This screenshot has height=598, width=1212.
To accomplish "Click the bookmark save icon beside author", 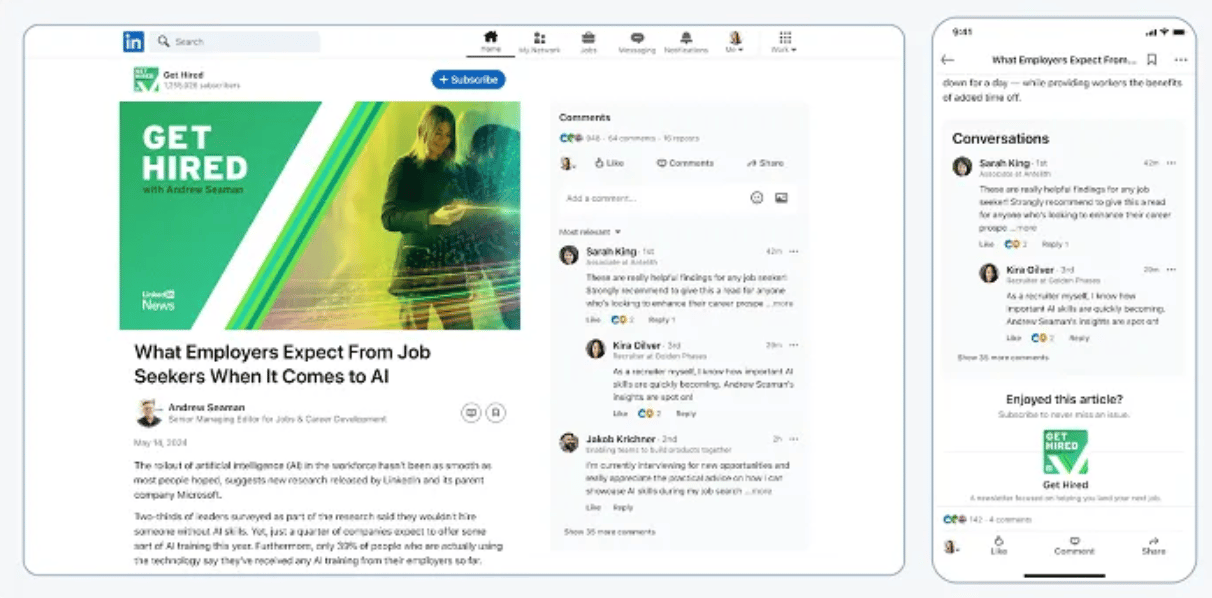I will [495, 412].
